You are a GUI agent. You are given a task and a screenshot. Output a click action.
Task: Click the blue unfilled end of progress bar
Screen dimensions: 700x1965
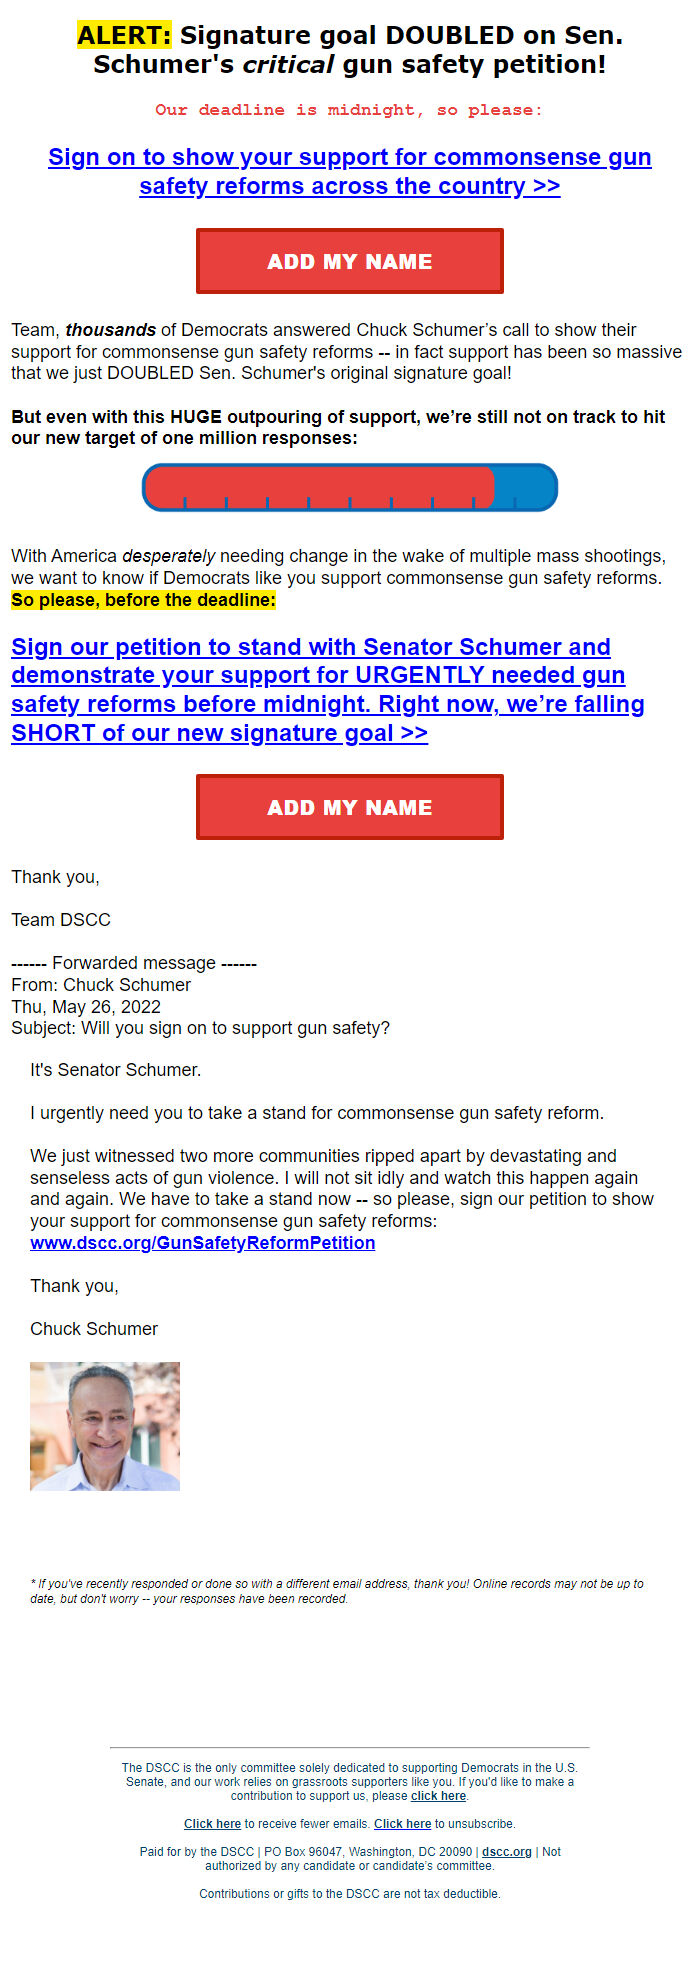[x=526, y=487]
